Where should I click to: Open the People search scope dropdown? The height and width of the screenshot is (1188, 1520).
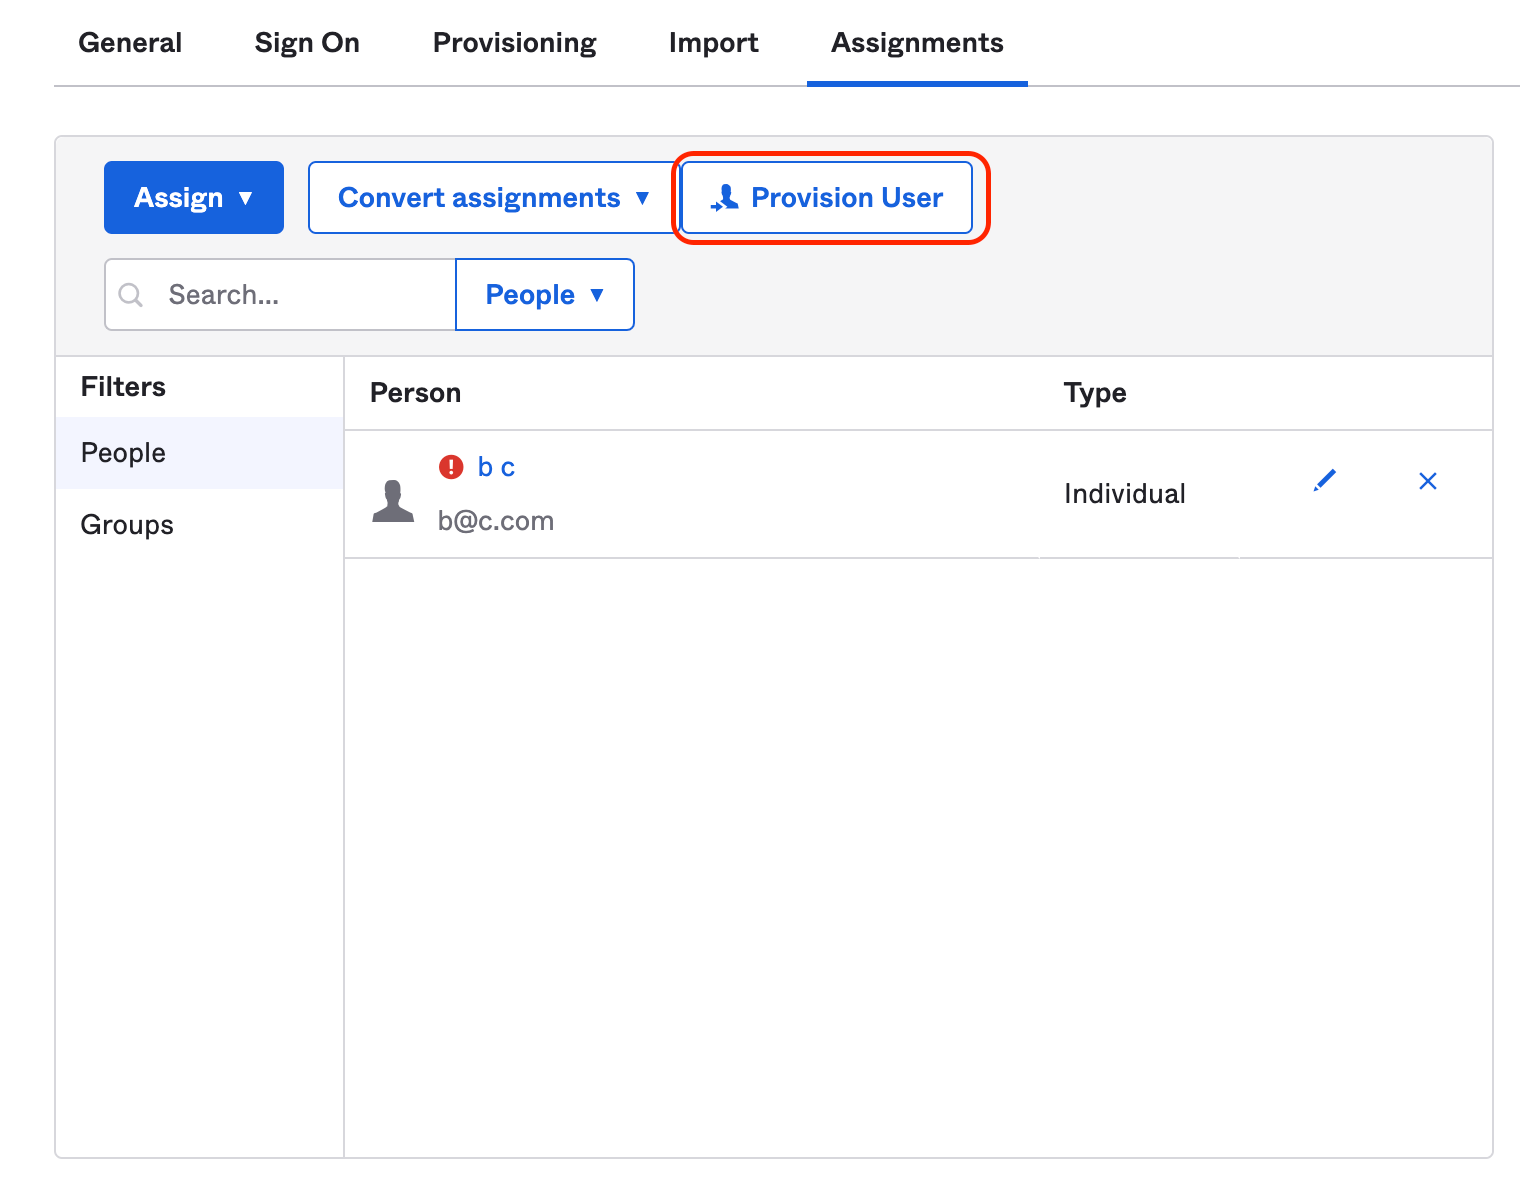544,294
